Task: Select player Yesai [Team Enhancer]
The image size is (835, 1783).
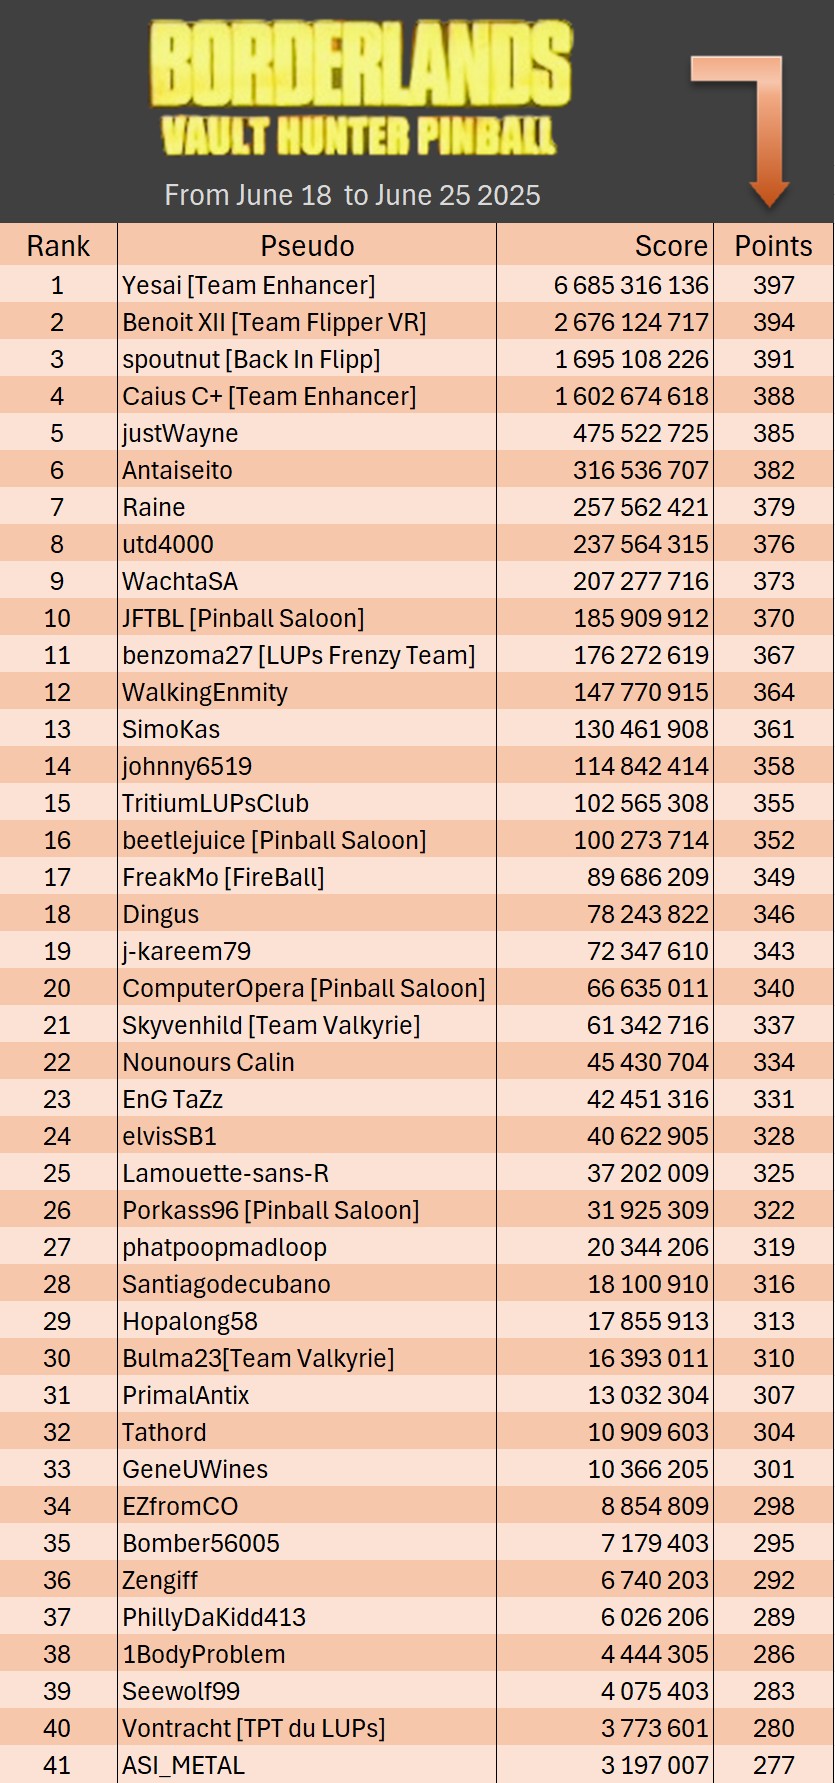Action: click(x=249, y=285)
